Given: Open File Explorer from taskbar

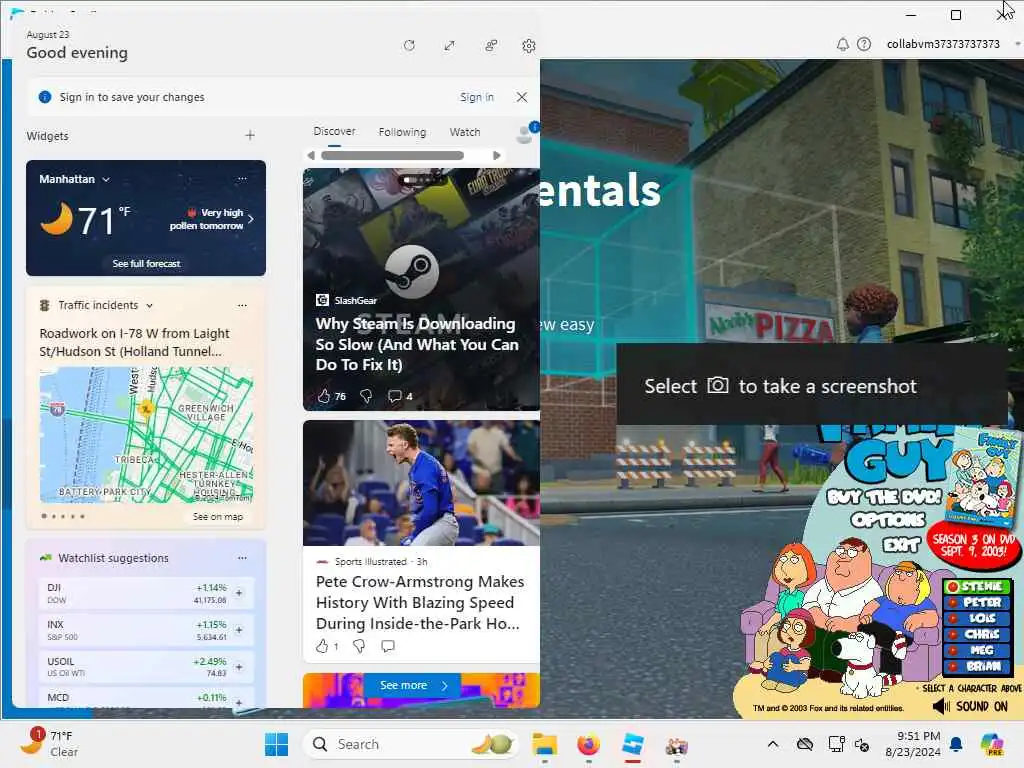Looking at the screenshot, I should pyautogui.click(x=545, y=745).
